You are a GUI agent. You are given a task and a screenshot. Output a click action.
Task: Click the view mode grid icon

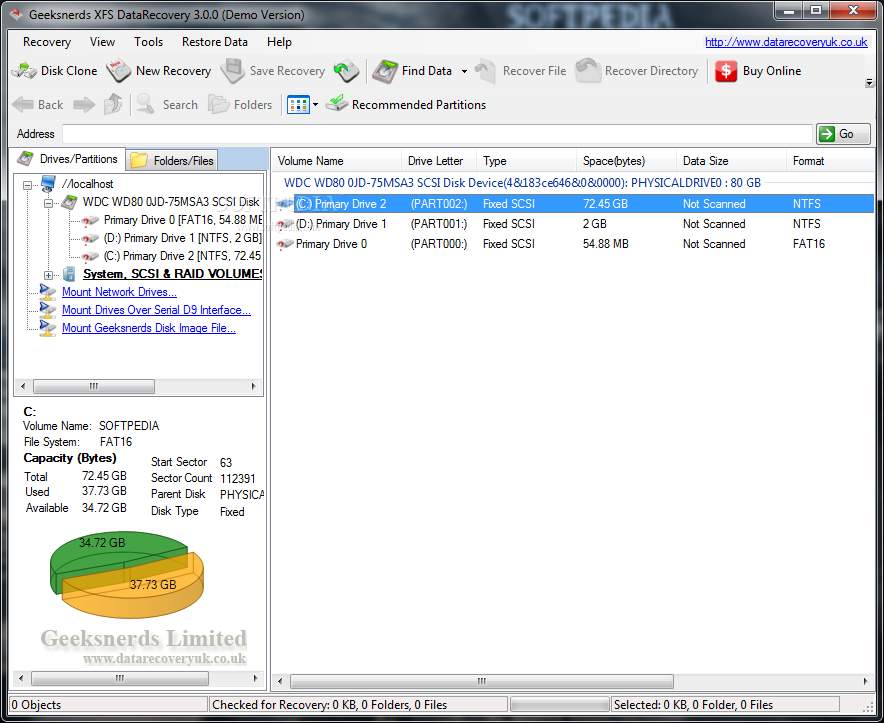coord(298,104)
